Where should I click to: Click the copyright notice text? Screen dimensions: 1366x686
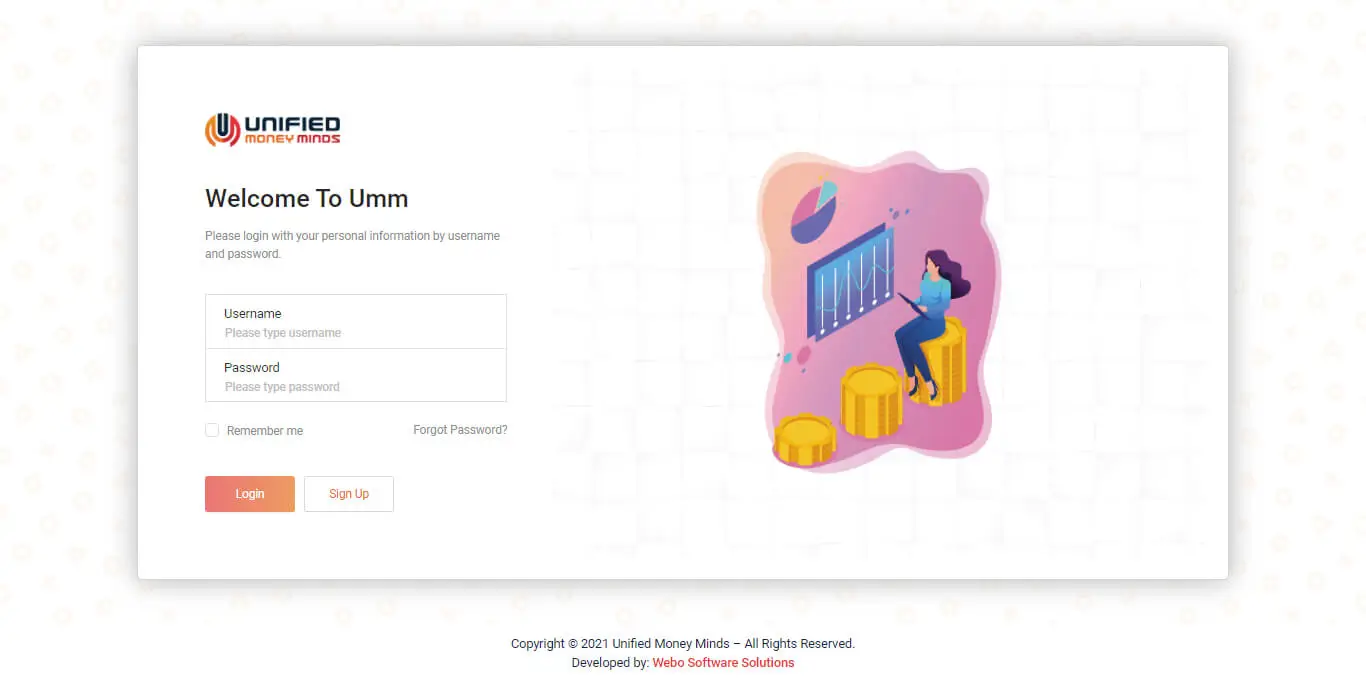click(682, 644)
